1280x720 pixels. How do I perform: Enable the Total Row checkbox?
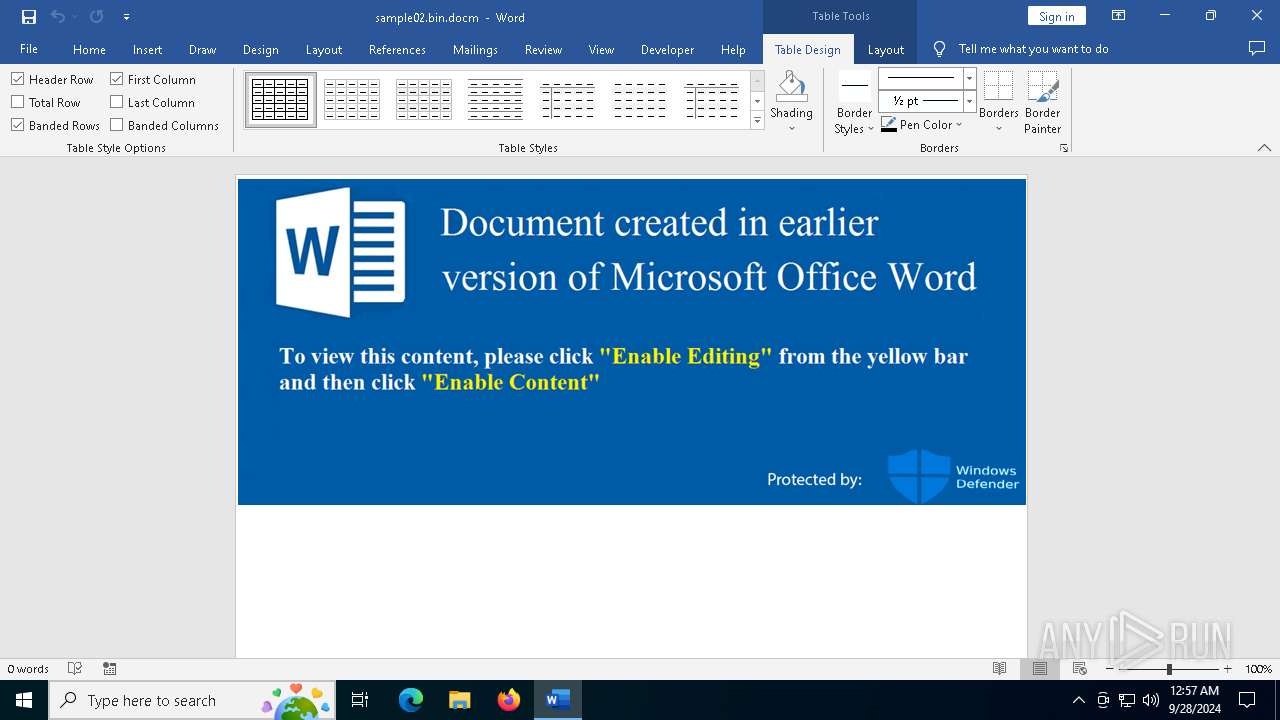tap(18, 102)
